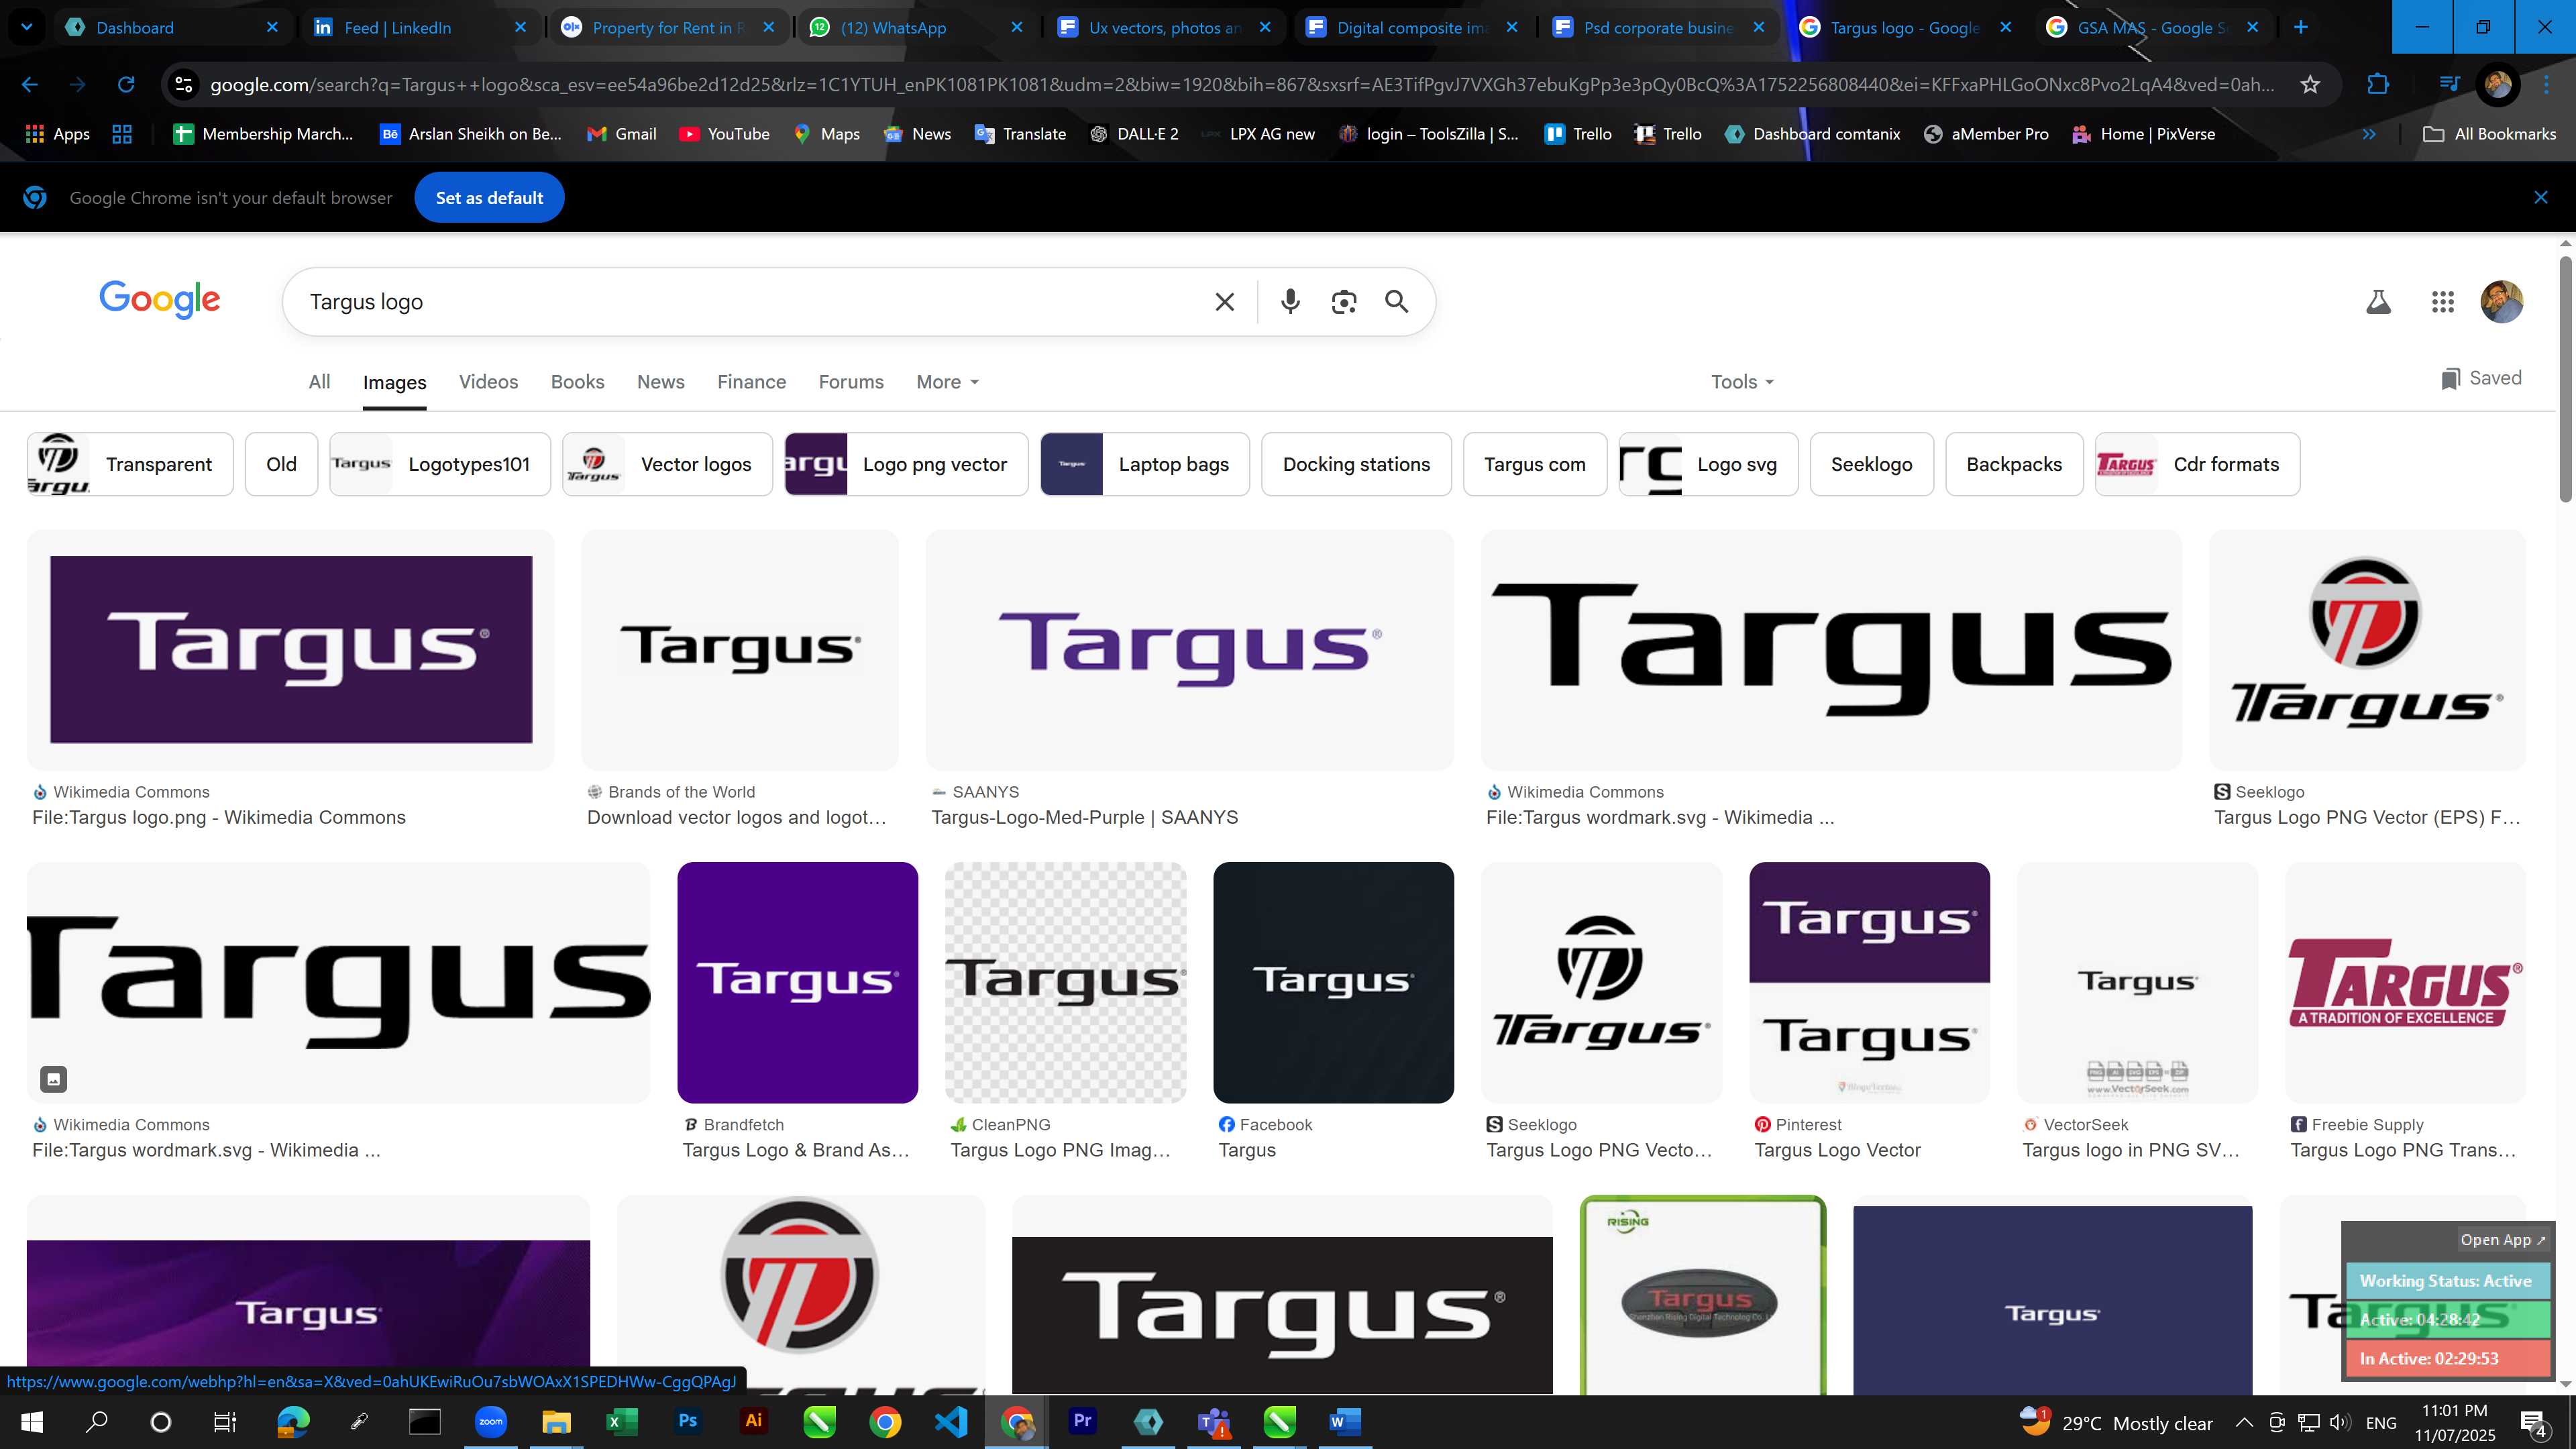Dismiss the default browser notification bar

pos(2541,198)
